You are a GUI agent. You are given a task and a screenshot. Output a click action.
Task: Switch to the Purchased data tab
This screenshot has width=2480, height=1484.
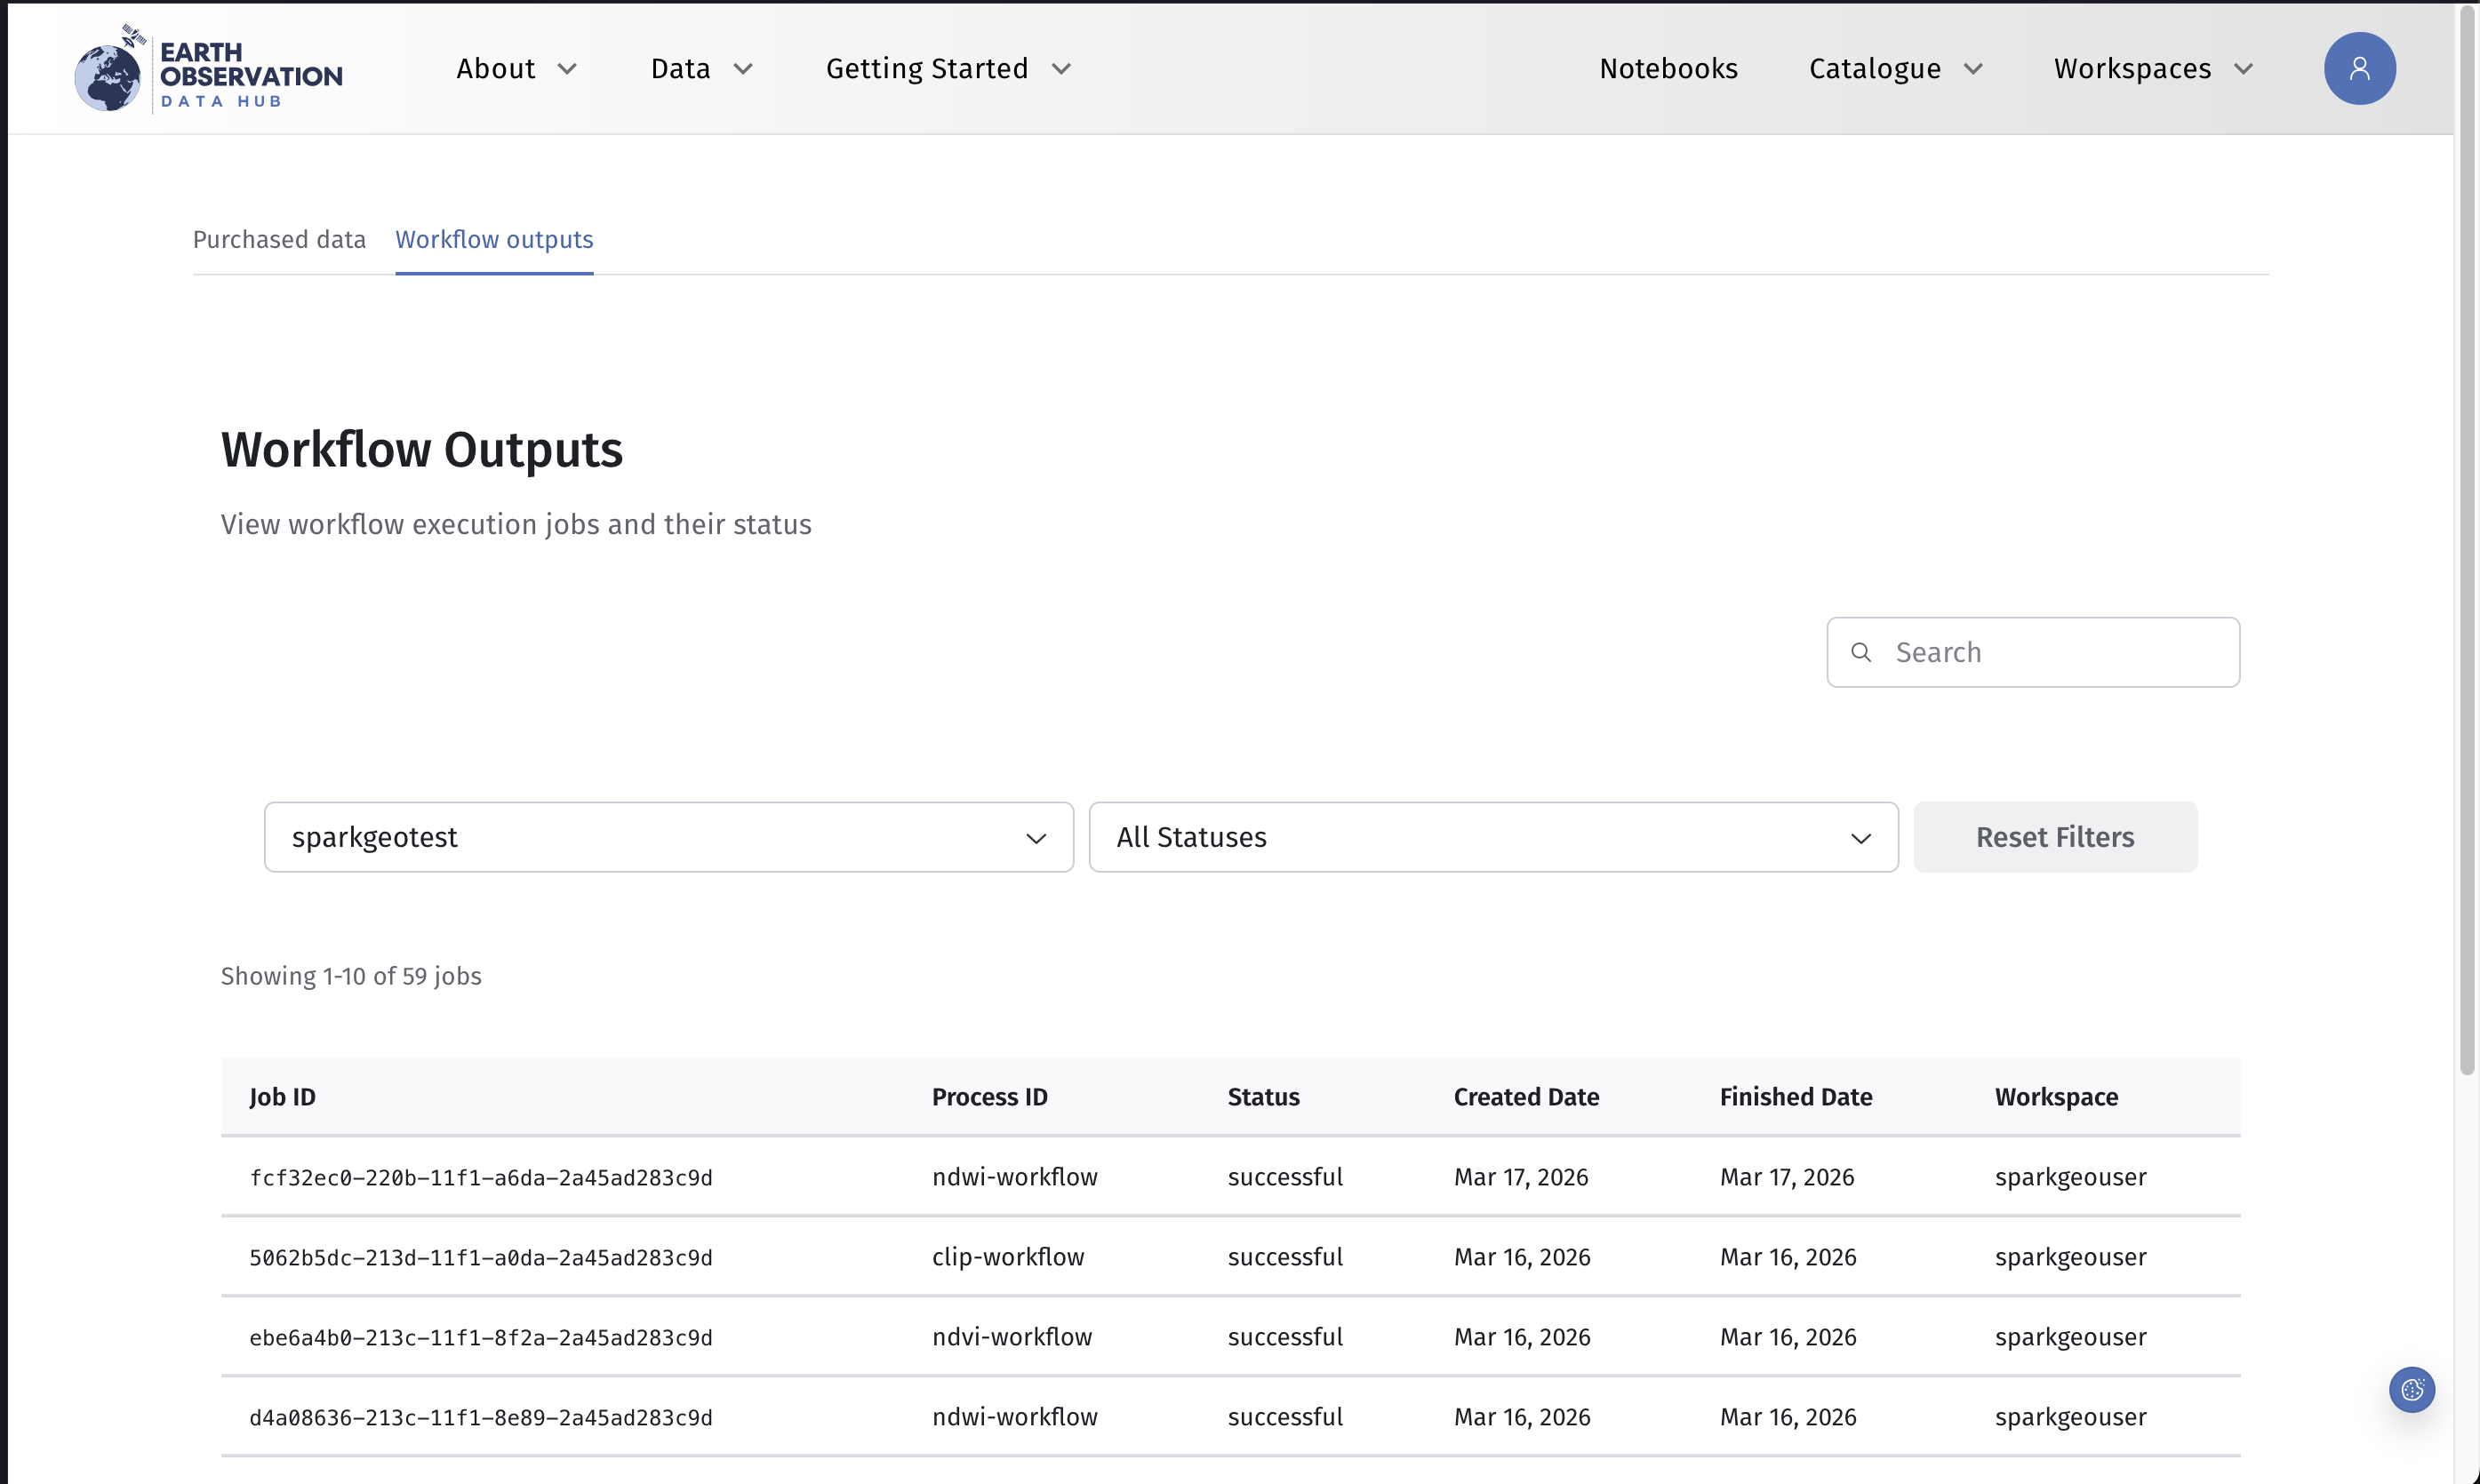279,240
